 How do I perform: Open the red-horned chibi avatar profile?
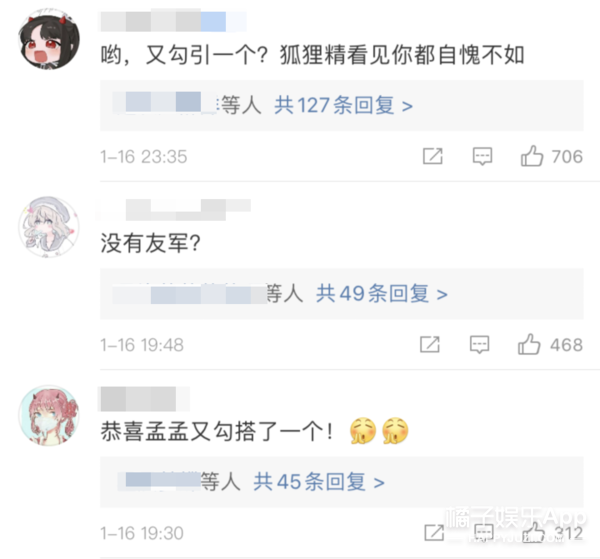(49, 39)
